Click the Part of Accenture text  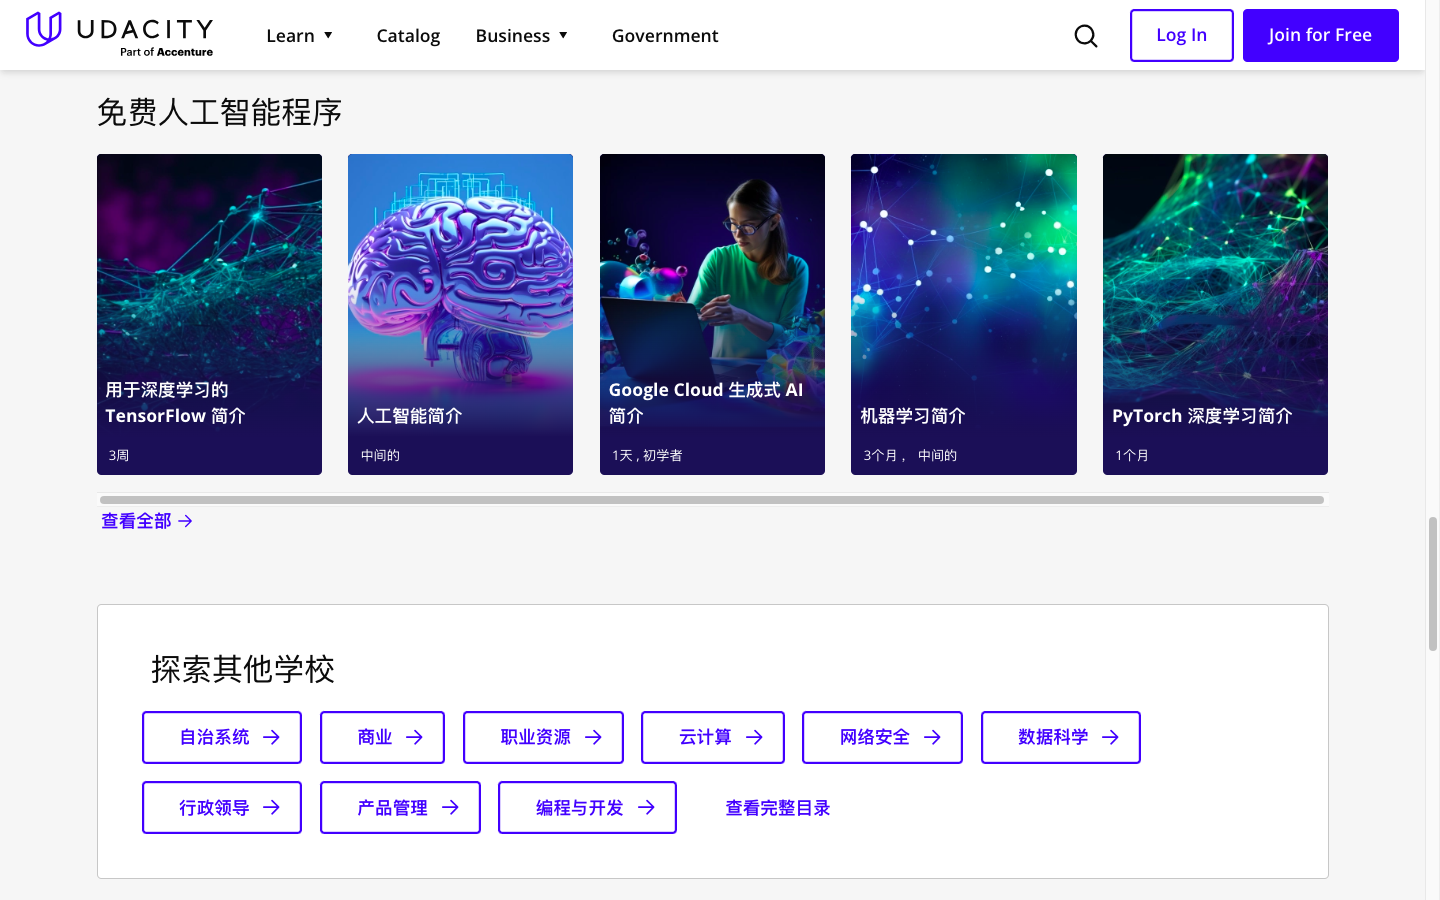pyautogui.click(x=166, y=52)
